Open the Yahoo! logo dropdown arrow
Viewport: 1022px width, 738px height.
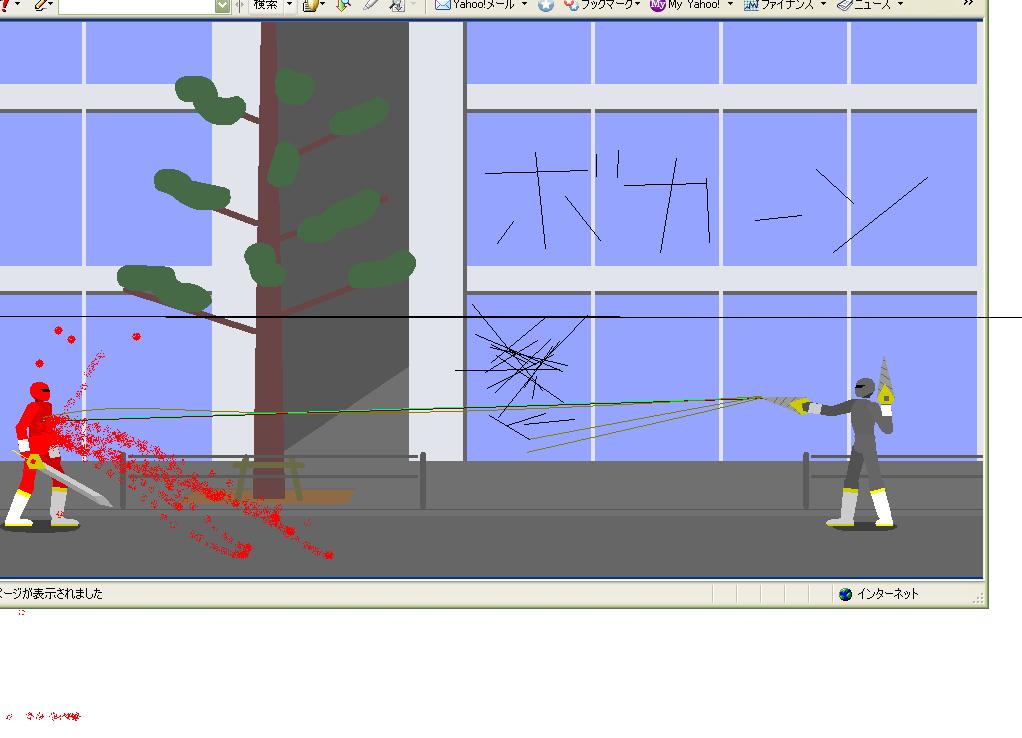(18, 4)
